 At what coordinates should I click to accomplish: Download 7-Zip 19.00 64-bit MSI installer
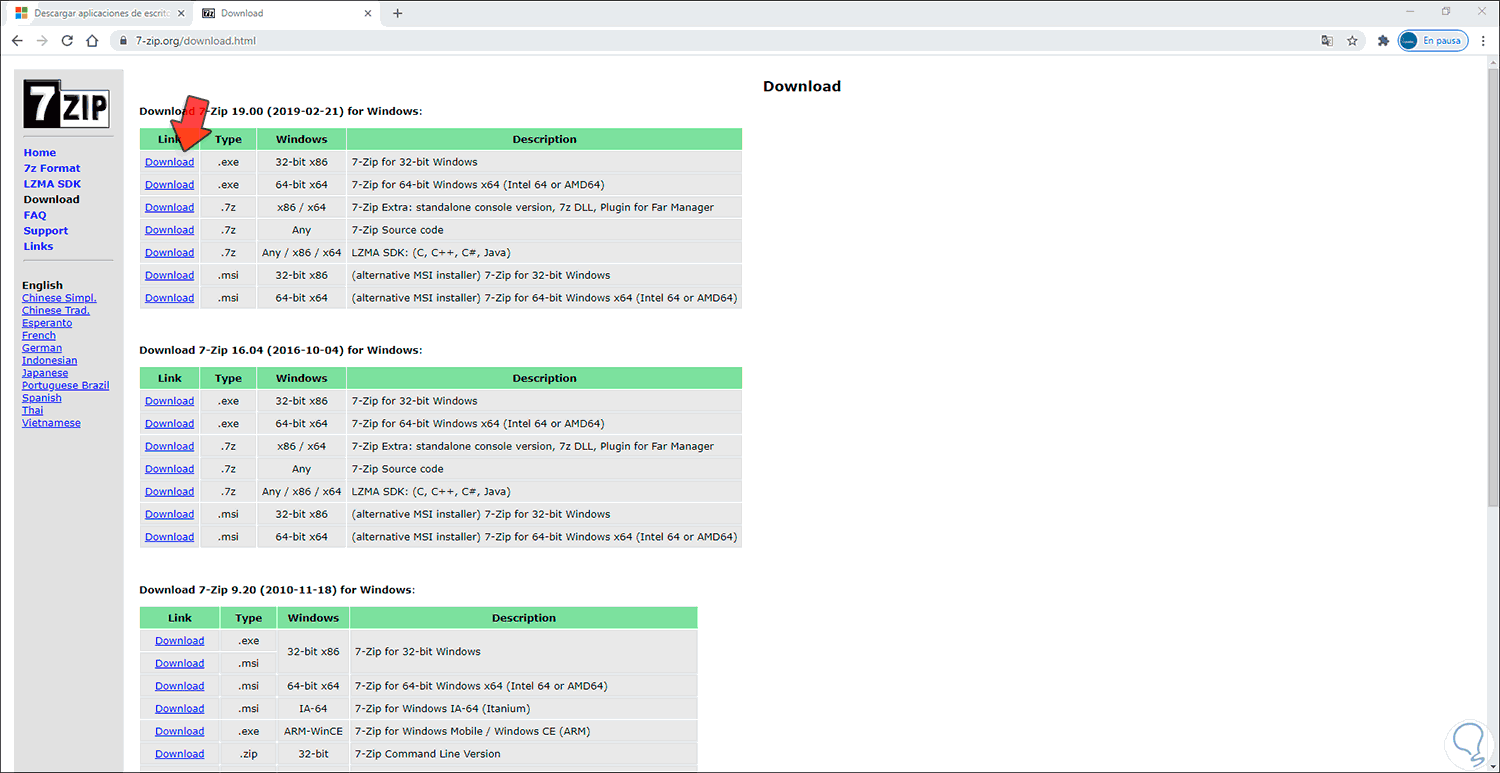click(169, 298)
